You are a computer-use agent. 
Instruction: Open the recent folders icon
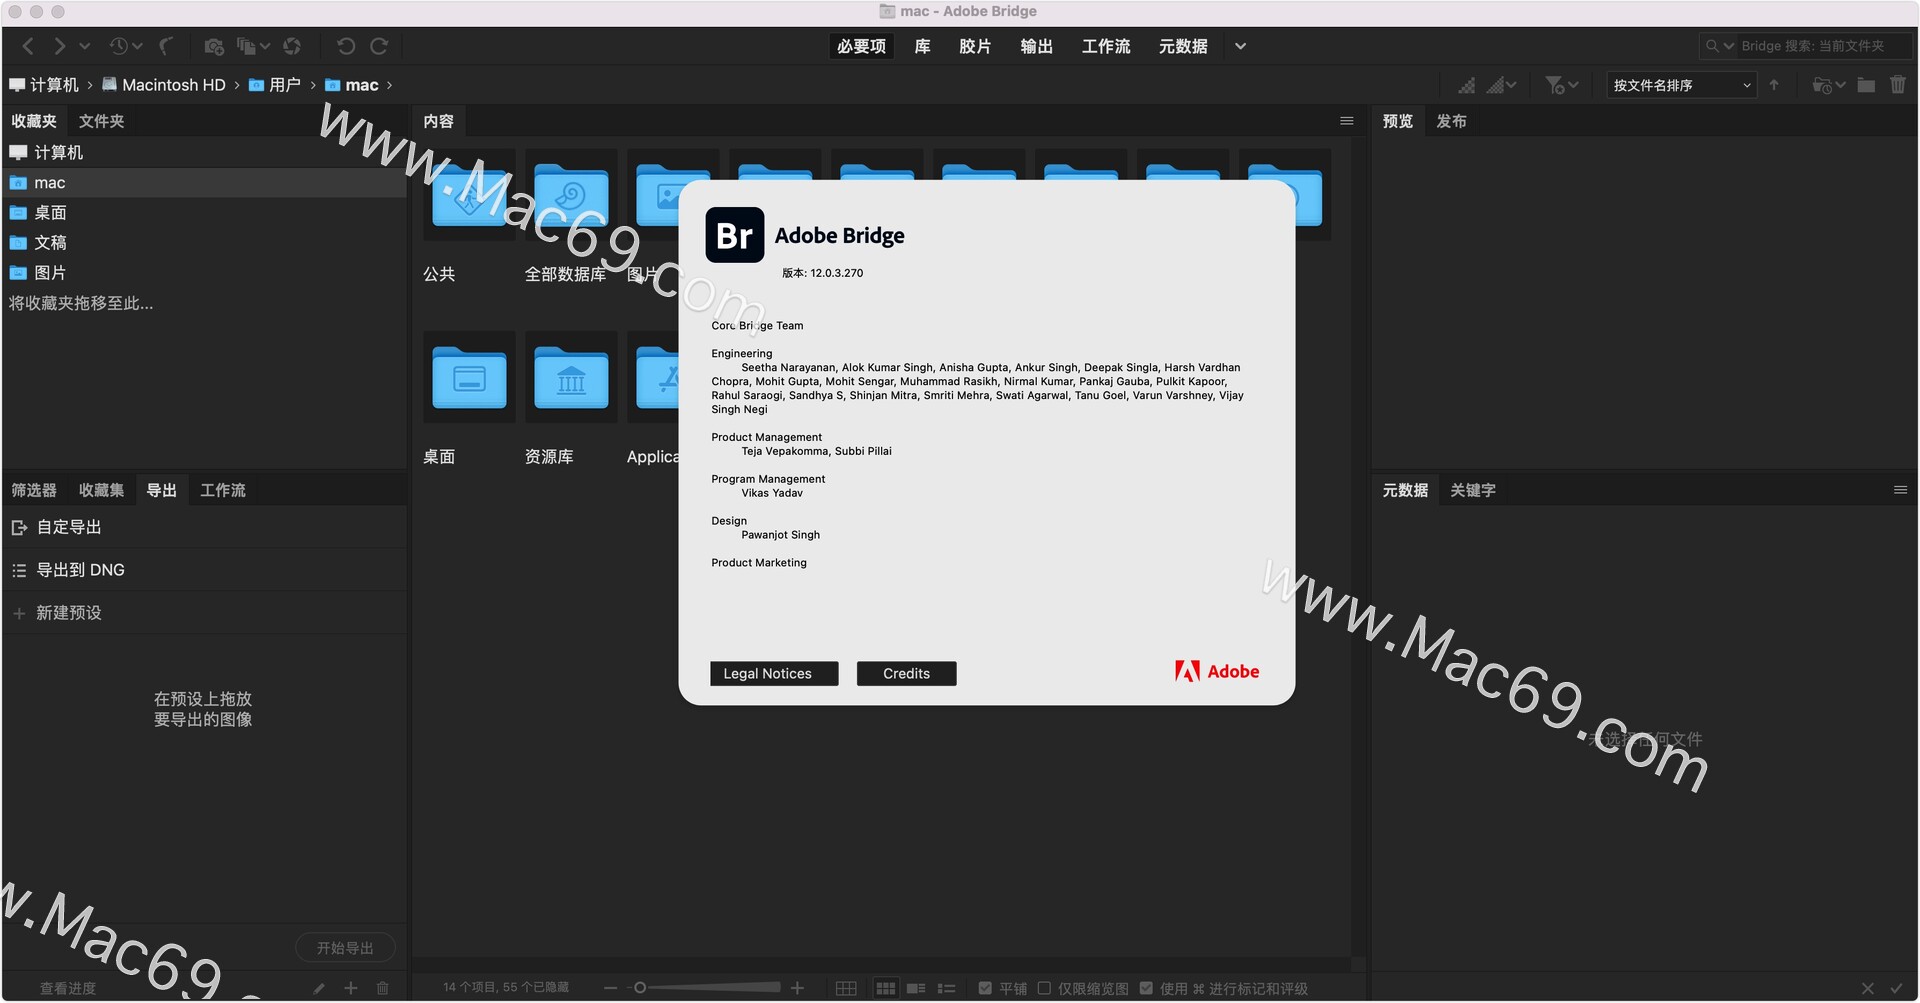pos(1821,85)
